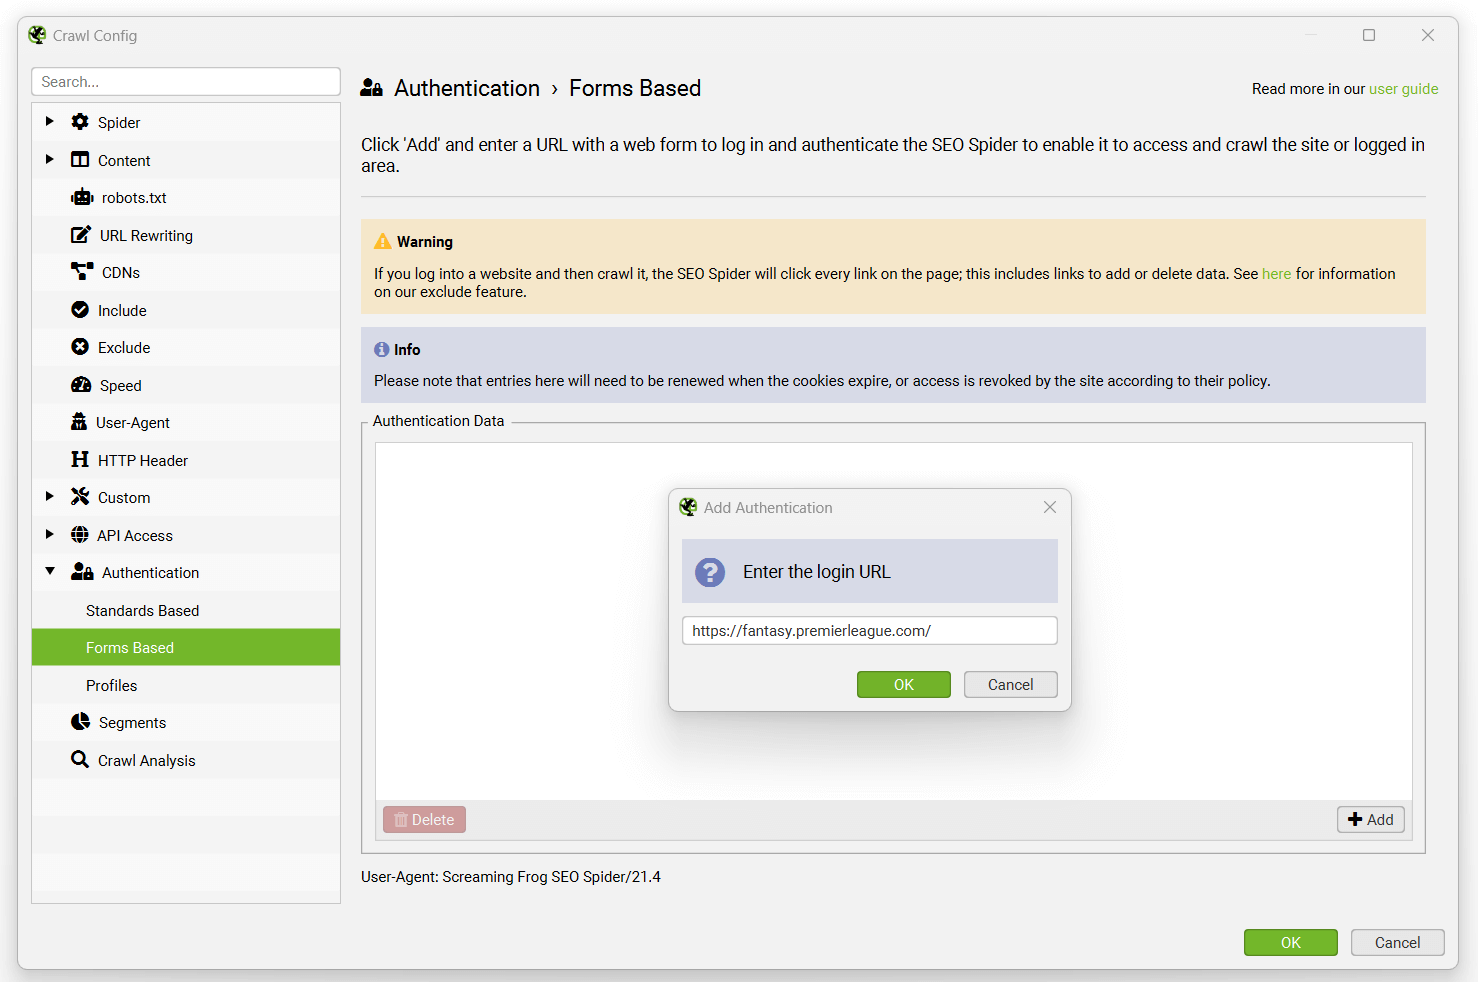Click the URL Rewriting pencil icon
Image resolution: width=1478 pixels, height=982 pixels.
pos(81,234)
